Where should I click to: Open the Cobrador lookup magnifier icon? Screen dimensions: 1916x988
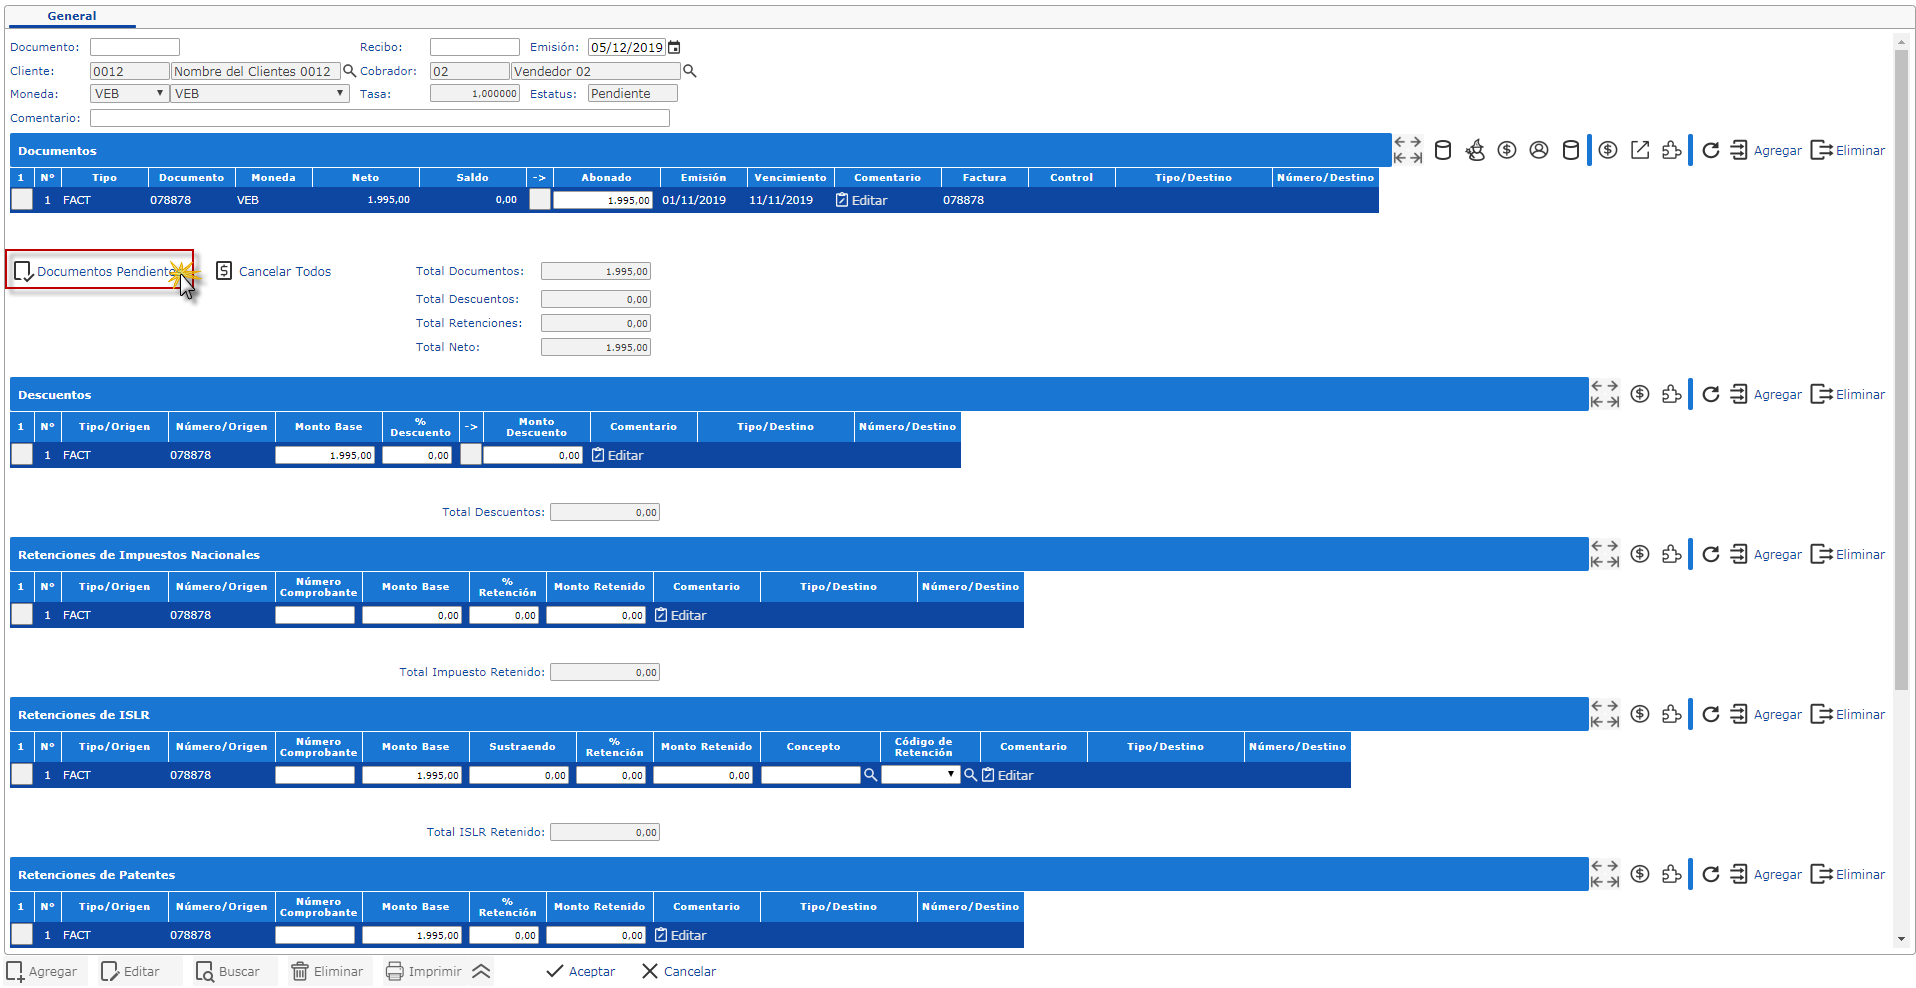tap(689, 71)
